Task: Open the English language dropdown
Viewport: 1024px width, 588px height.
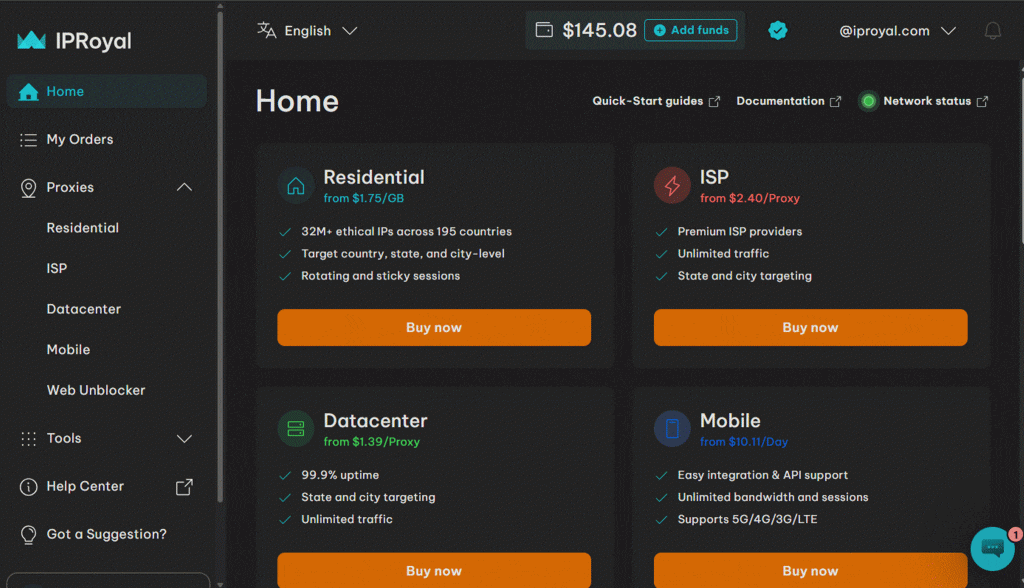Action: click(308, 31)
